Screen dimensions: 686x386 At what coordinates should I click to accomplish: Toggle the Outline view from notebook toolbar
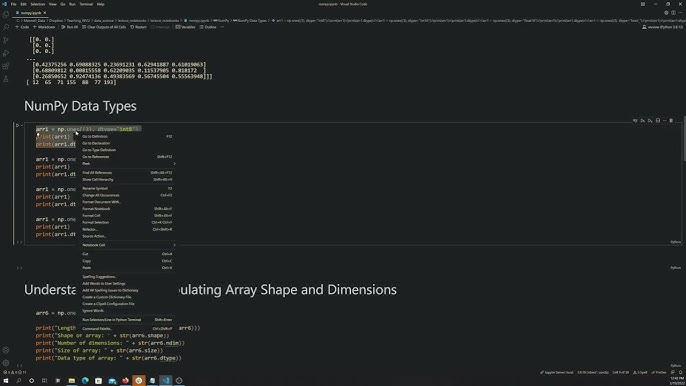208,27
